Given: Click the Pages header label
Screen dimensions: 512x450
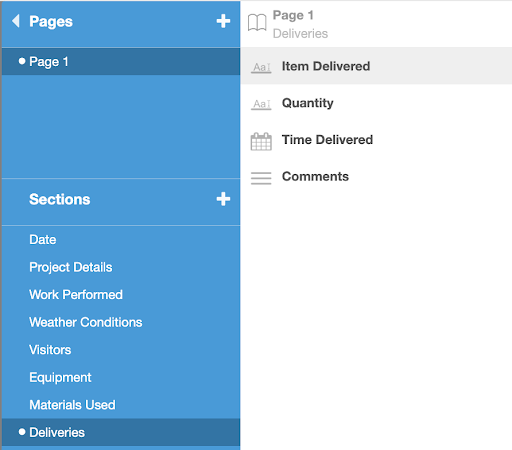Looking at the screenshot, I should 51,21.
